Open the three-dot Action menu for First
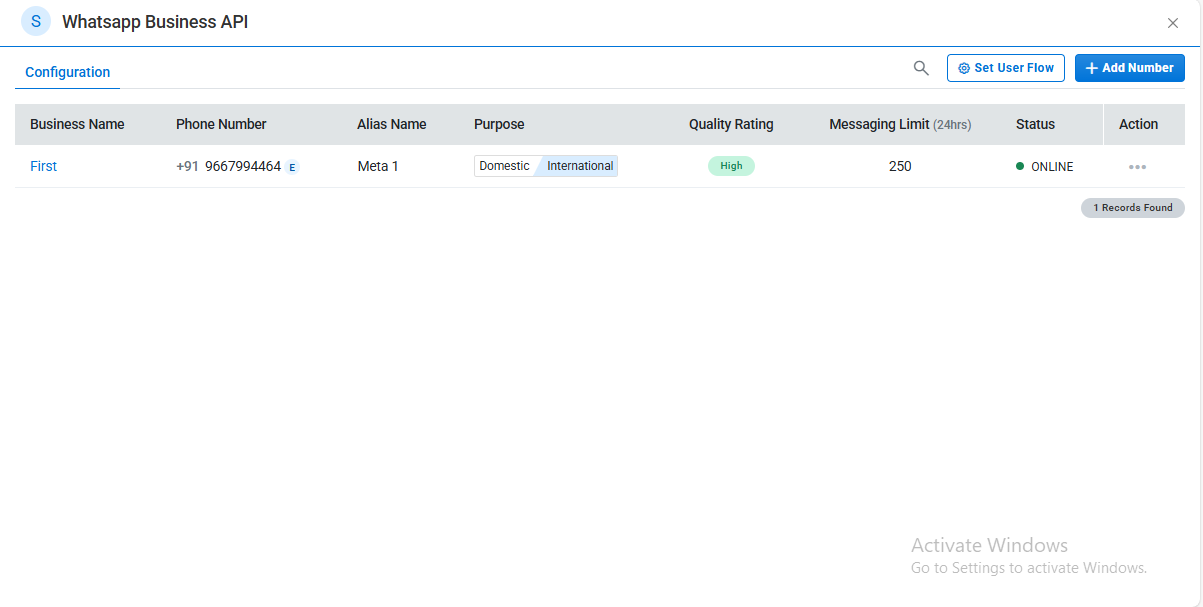This screenshot has width=1203, height=607. (x=1137, y=167)
